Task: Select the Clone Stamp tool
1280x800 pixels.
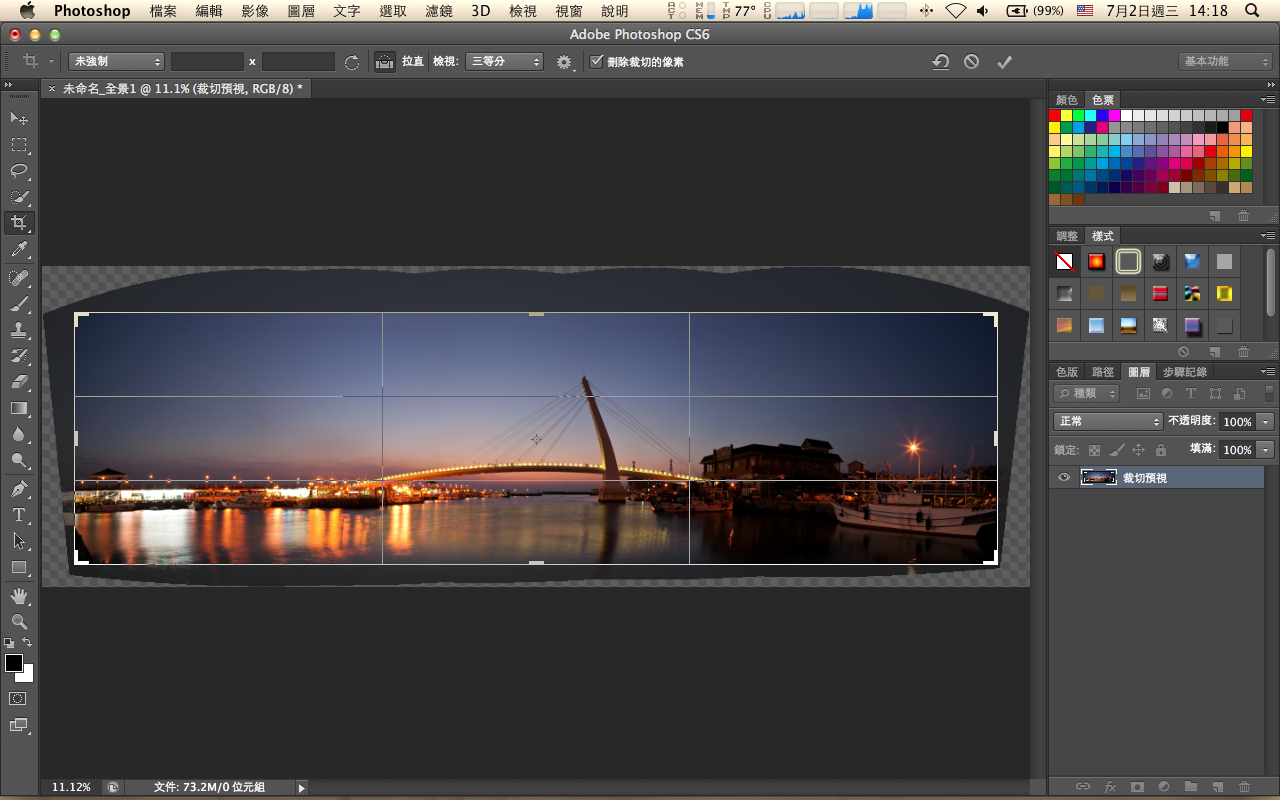Action: (x=19, y=329)
